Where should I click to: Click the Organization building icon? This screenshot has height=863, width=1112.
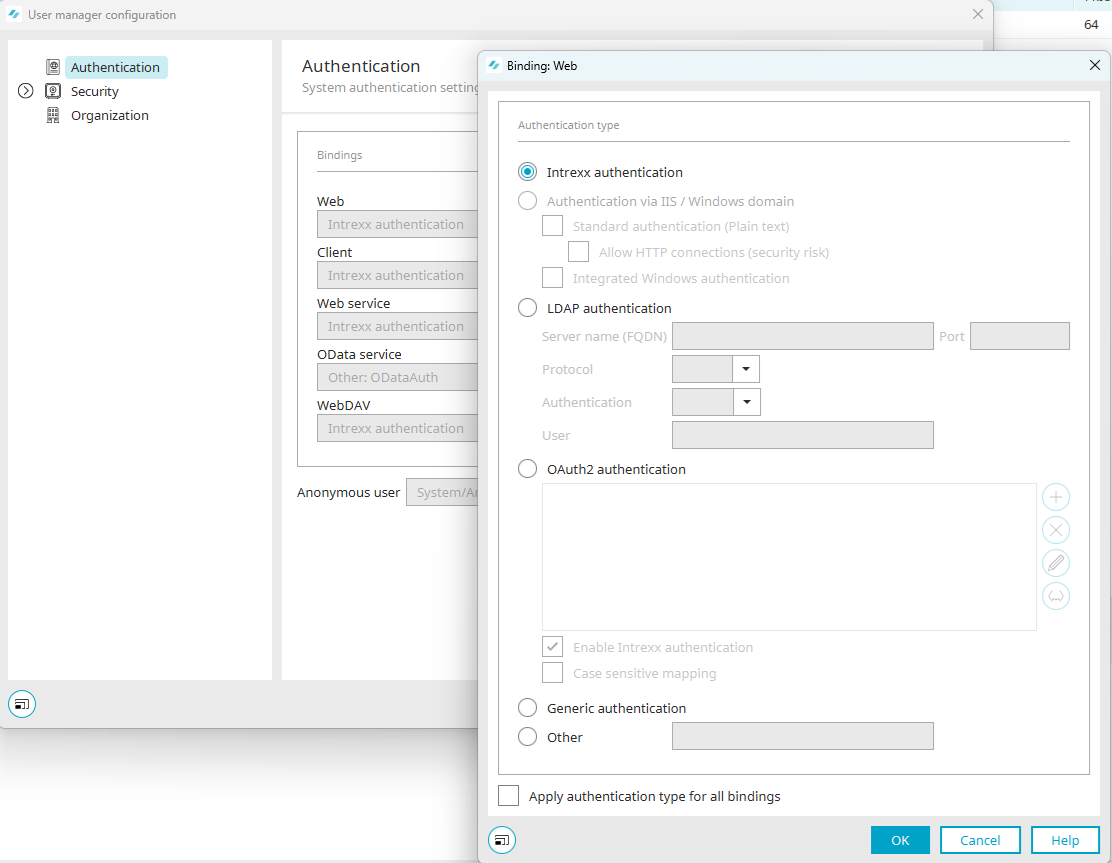pyautogui.click(x=53, y=115)
